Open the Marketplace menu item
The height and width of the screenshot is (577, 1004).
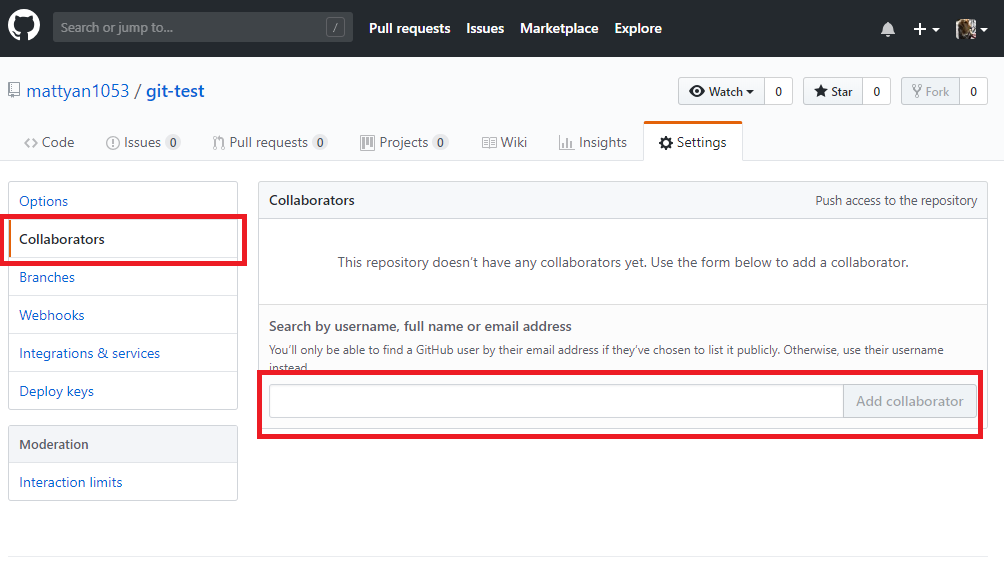pyautogui.click(x=559, y=28)
